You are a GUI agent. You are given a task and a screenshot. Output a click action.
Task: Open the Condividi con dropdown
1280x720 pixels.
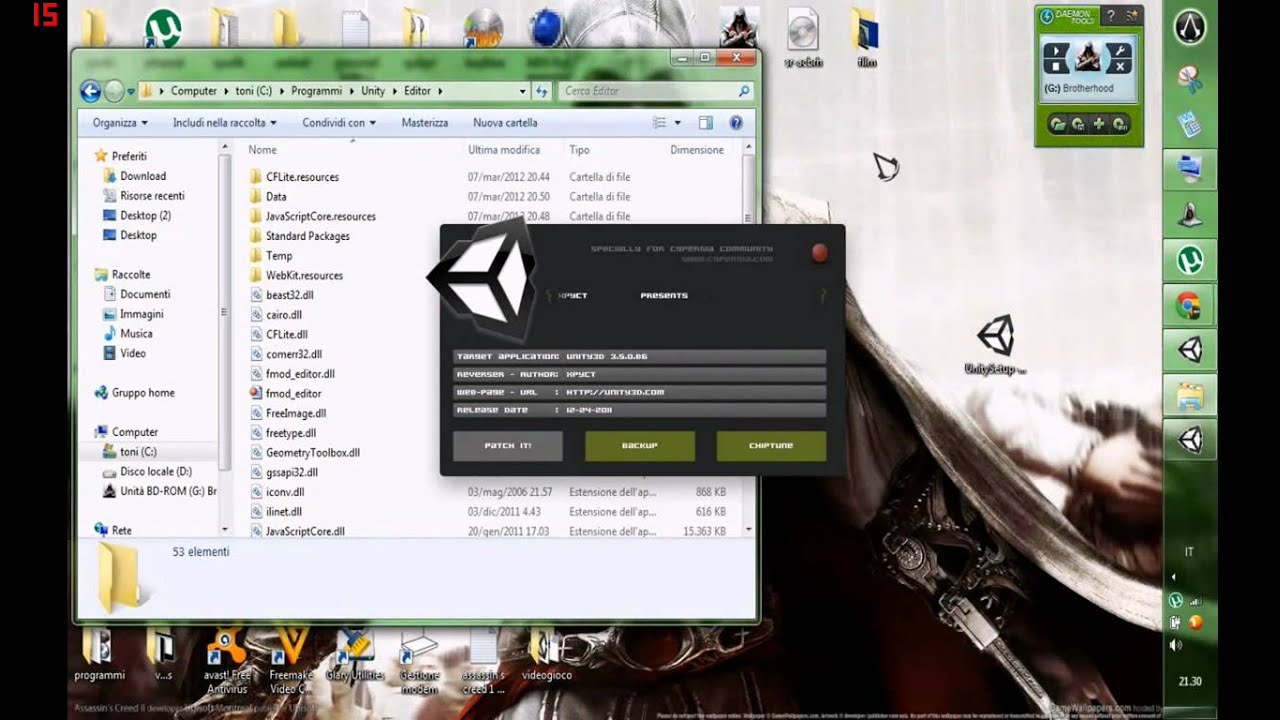coord(339,123)
